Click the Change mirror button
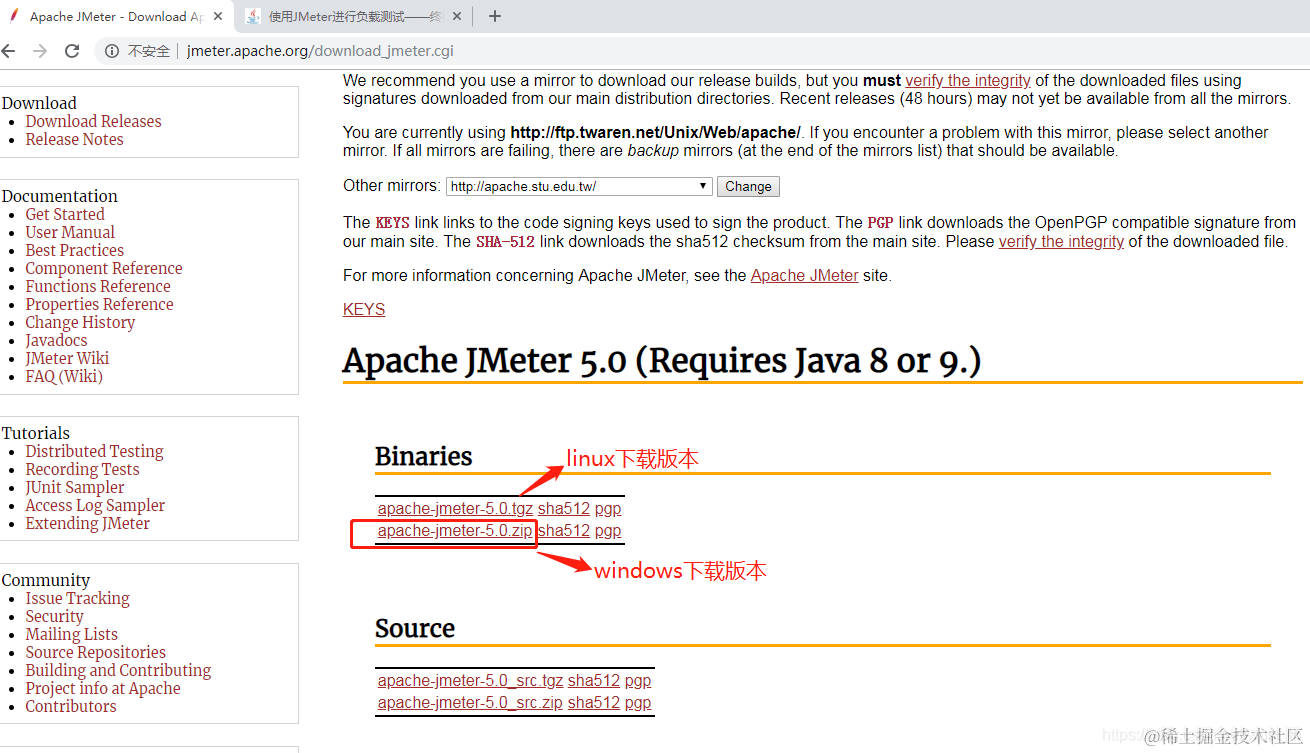Screen dimensions: 1310x753 click(x=748, y=186)
